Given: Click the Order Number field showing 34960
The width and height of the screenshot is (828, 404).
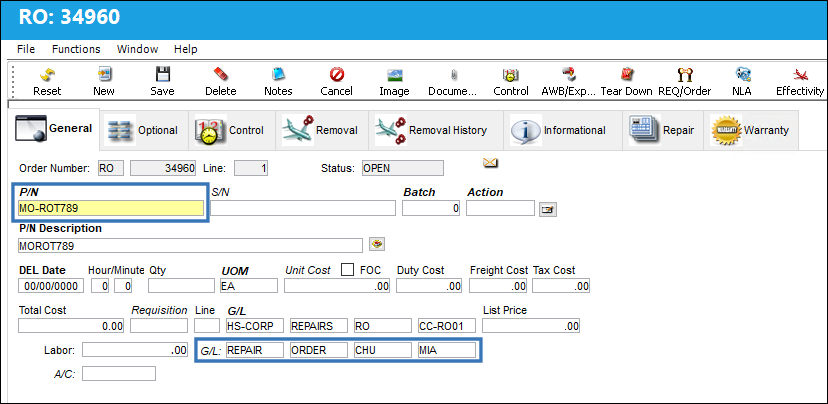Looking at the screenshot, I should click(164, 168).
